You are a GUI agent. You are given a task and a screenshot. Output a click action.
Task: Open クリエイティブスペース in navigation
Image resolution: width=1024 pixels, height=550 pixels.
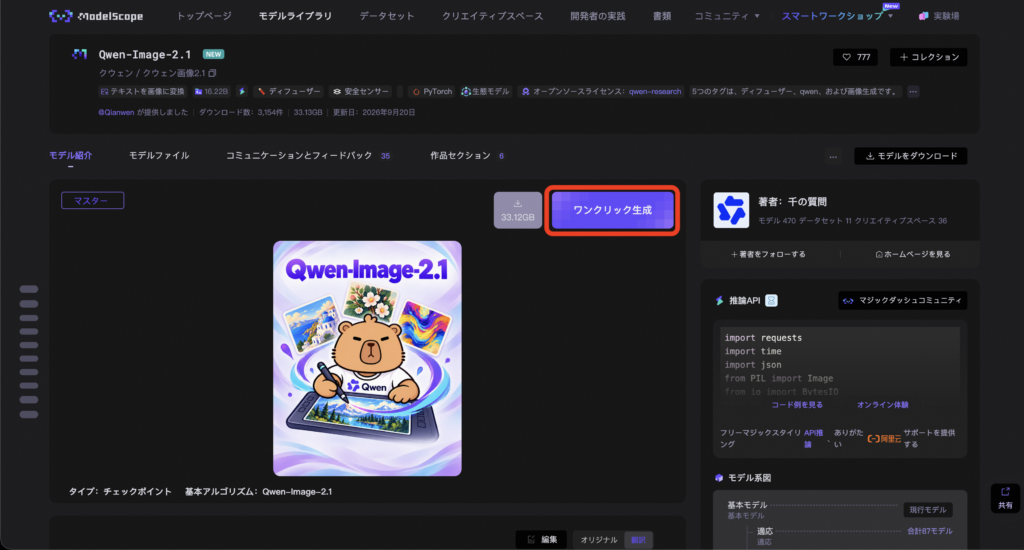[x=492, y=16]
